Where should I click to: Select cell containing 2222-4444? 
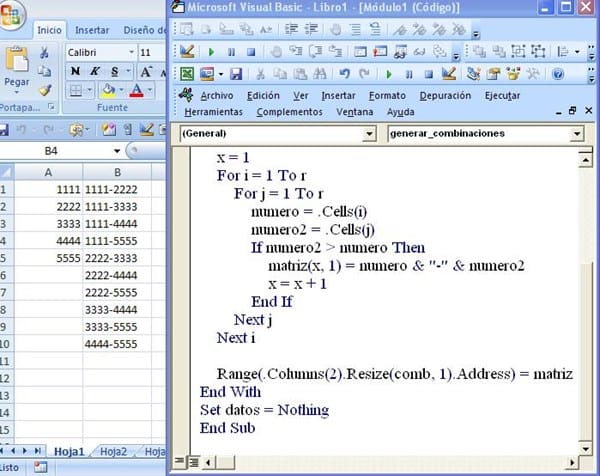[x=117, y=275]
